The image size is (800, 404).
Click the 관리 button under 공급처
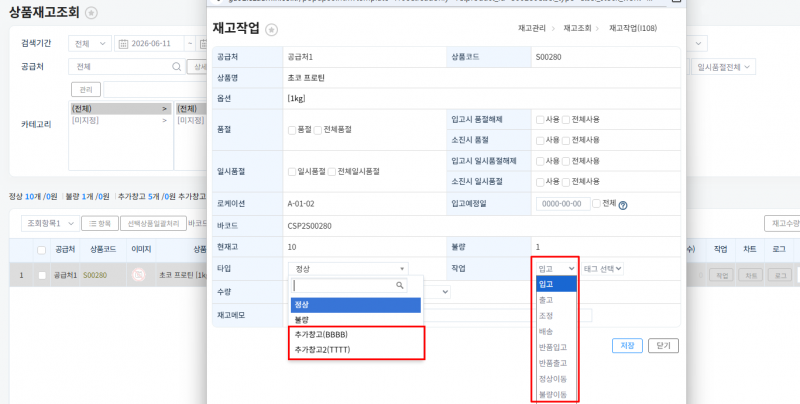(x=86, y=90)
